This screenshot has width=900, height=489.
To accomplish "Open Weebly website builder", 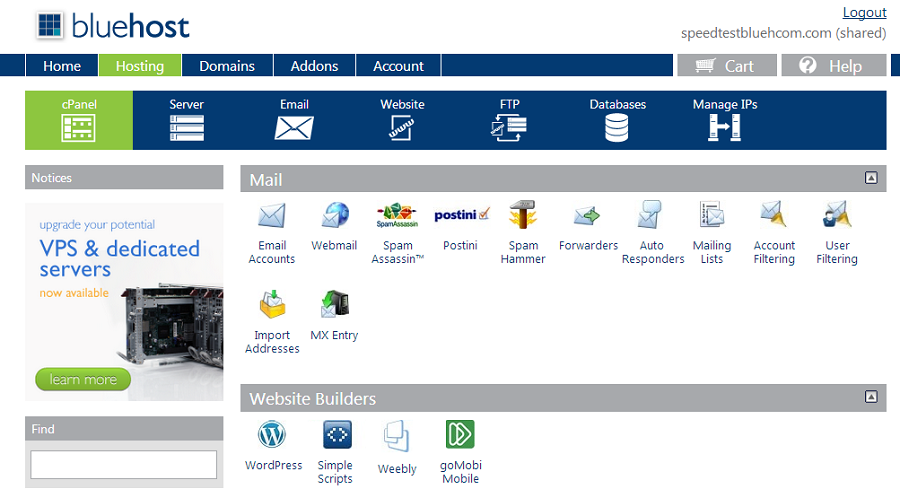I will 397,447.
